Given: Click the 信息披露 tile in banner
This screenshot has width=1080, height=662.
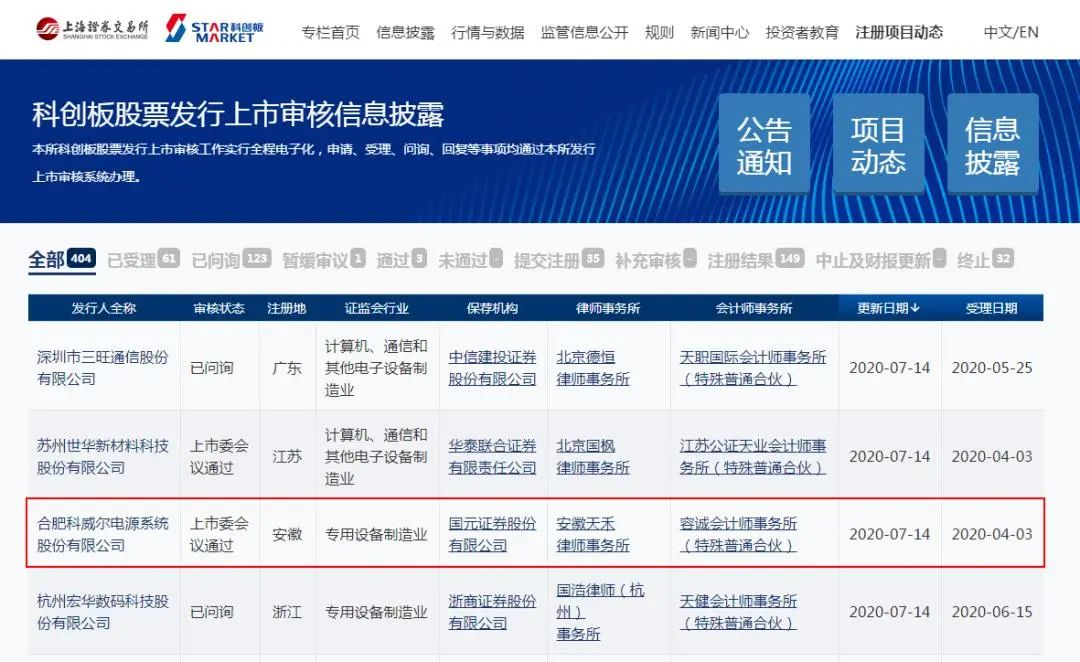Looking at the screenshot, I should (x=993, y=144).
